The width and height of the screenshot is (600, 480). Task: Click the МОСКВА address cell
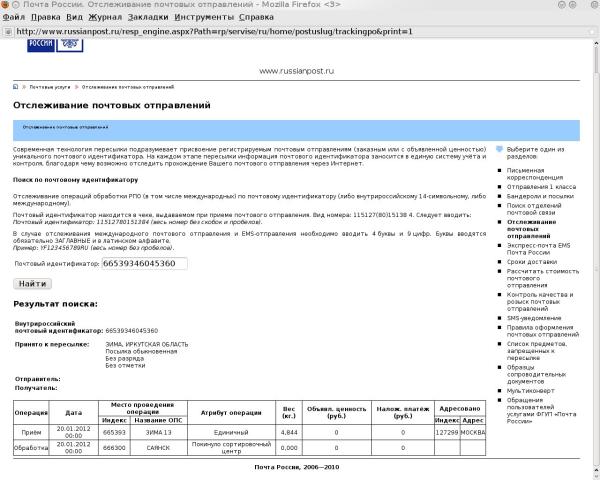(473, 433)
